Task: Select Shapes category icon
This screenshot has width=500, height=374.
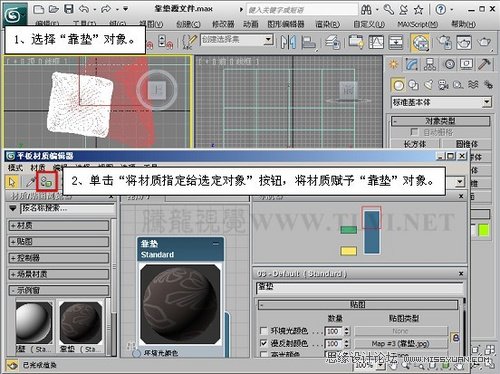Action: [414, 85]
